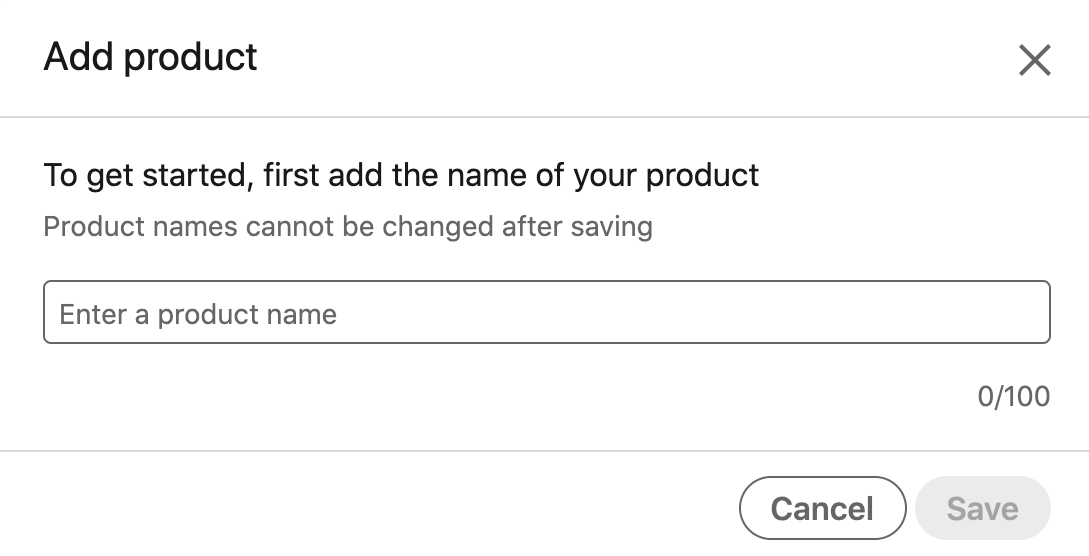The width and height of the screenshot is (1089, 556).
Task: Click the product name text field
Action: coord(546,313)
